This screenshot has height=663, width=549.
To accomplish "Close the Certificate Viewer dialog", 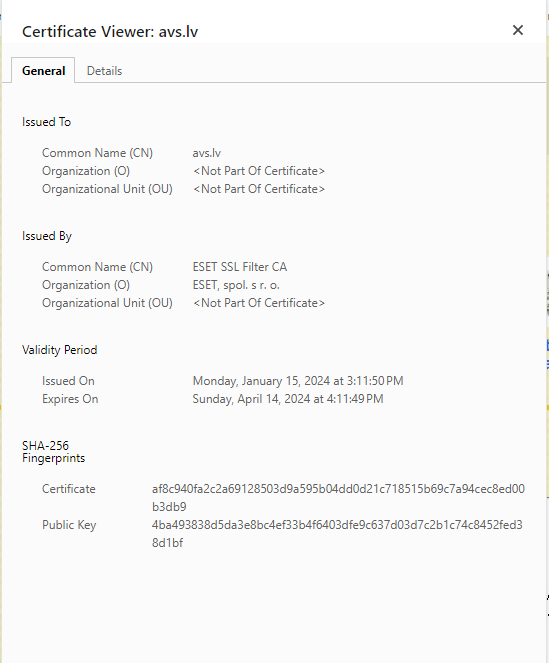I will tap(518, 30).
